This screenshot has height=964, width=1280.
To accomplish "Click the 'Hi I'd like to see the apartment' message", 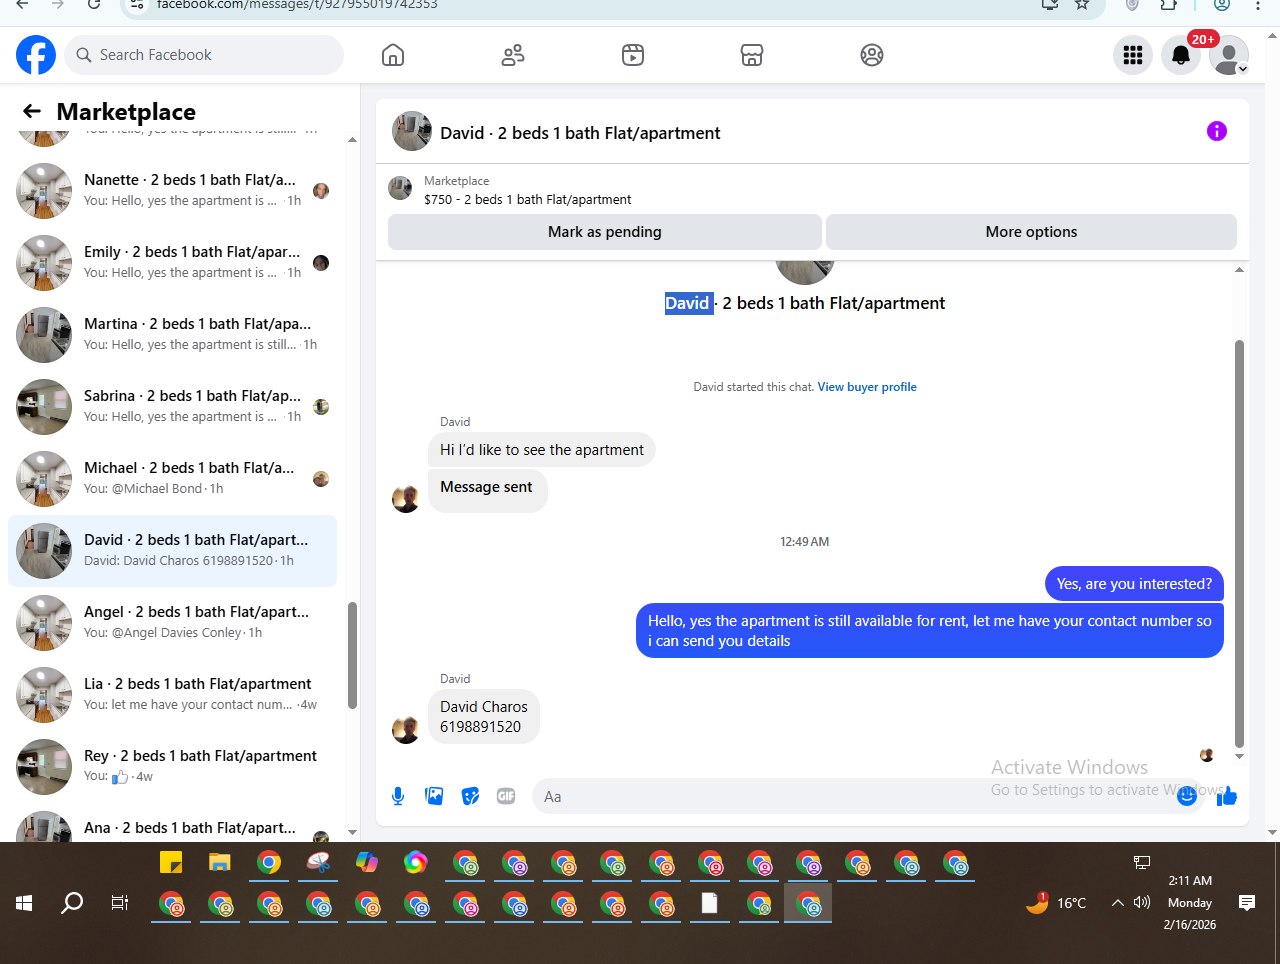I will point(542,450).
